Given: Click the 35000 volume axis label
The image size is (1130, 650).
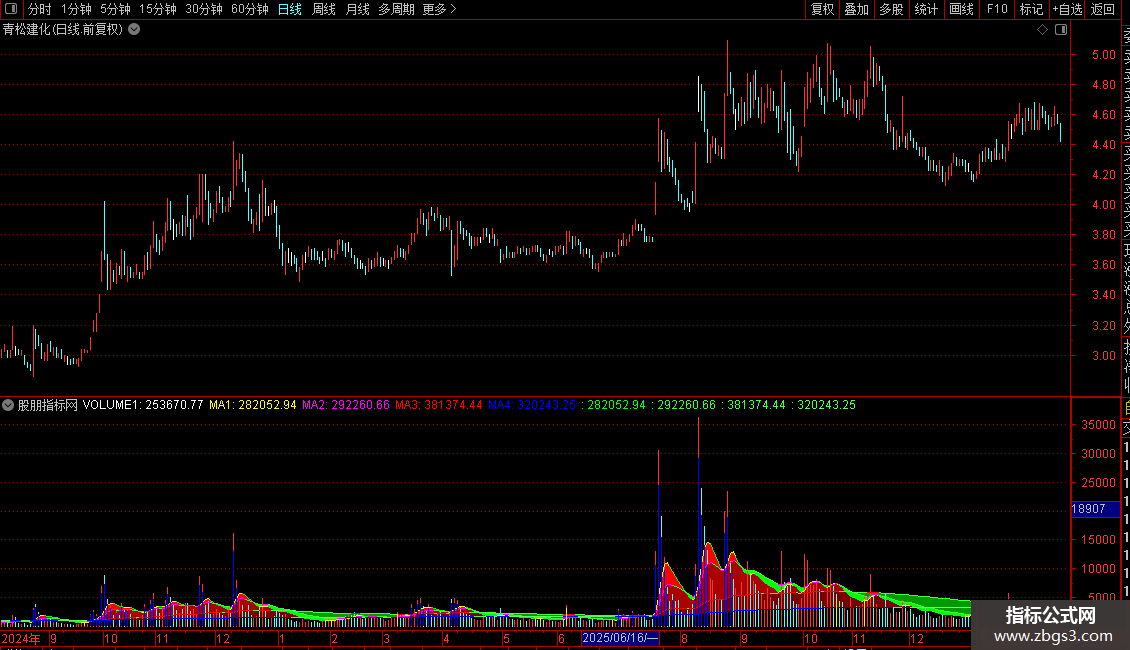Looking at the screenshot, I should (1098, 425).
